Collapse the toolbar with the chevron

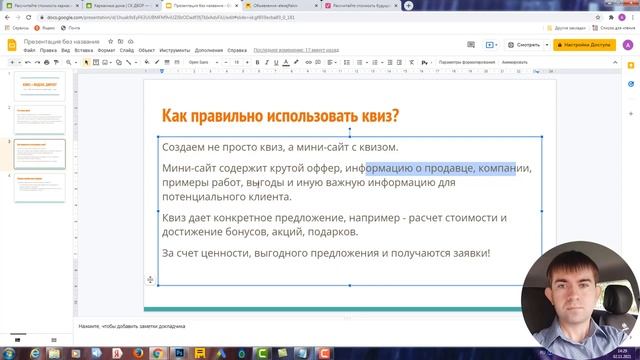615,62
